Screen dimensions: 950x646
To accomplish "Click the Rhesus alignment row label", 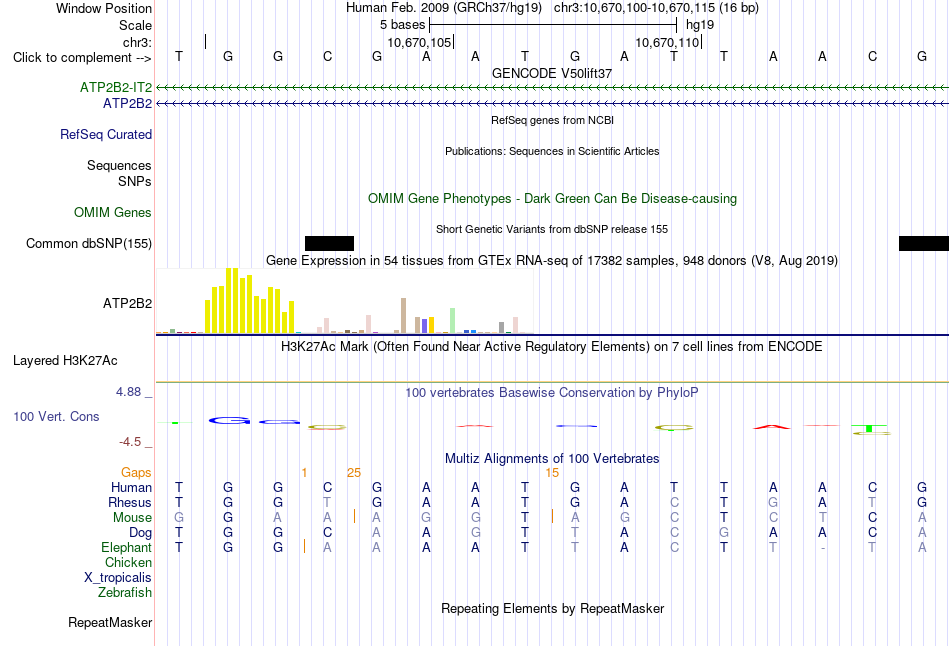I will point(130,502).
